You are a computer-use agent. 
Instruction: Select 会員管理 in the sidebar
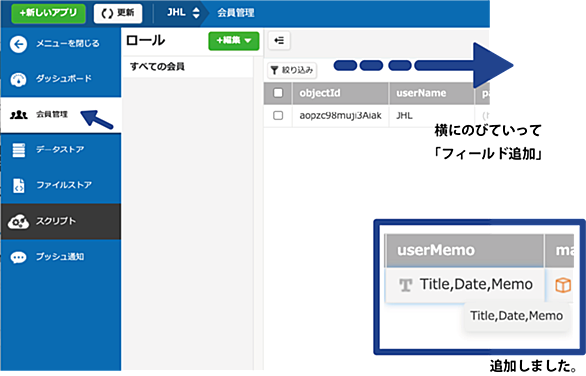pos(61,115)
